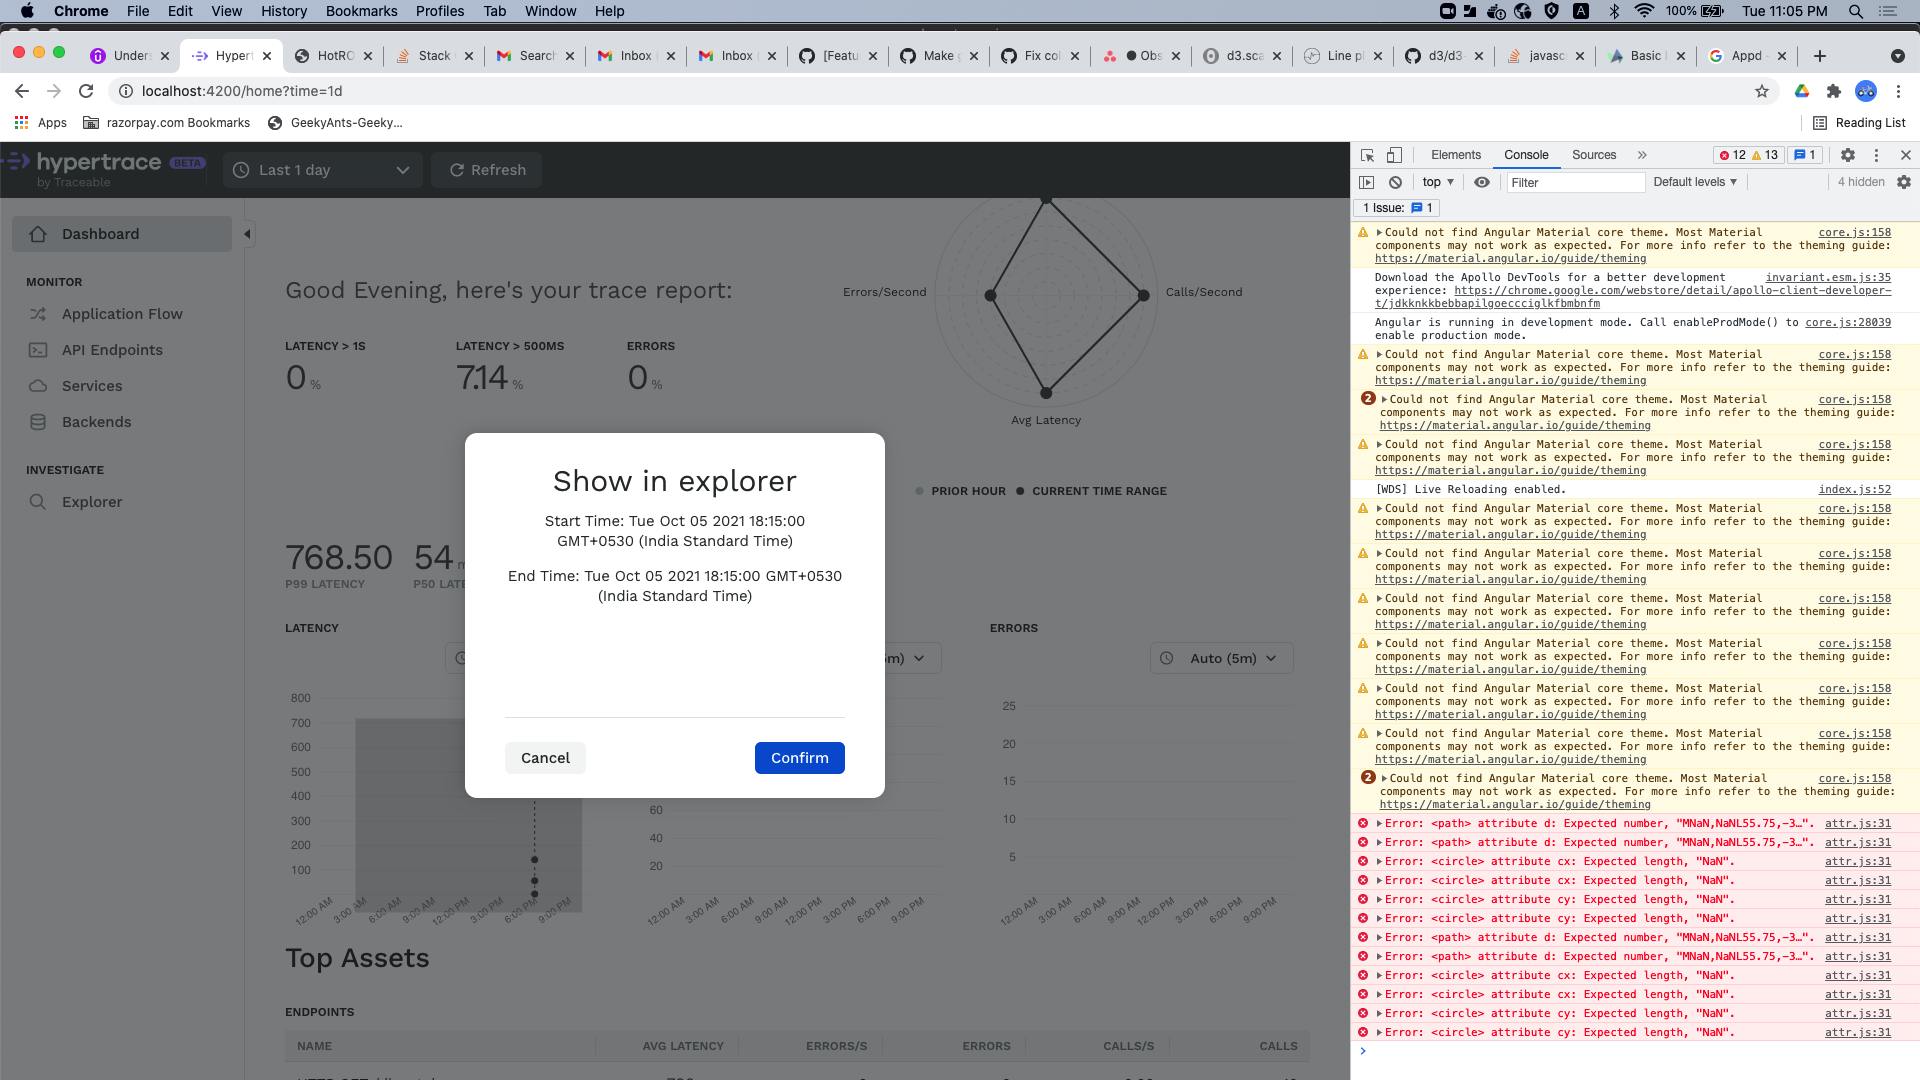Open the Last 1 day time range dropdown
1920x1080 pixels.
point(322,169)
